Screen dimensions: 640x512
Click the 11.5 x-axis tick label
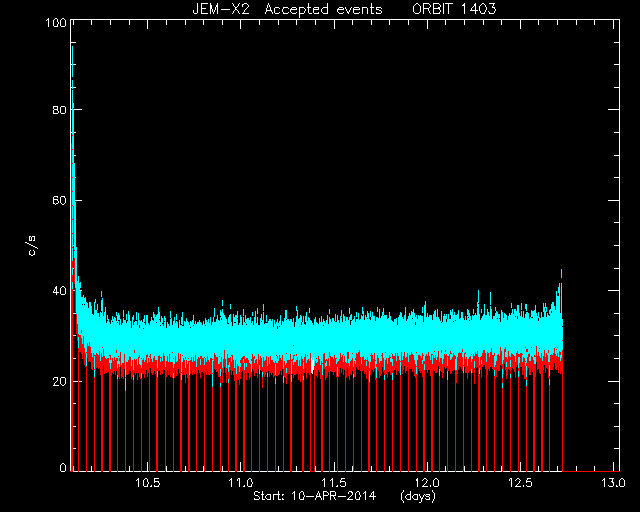tap(334, 483)
